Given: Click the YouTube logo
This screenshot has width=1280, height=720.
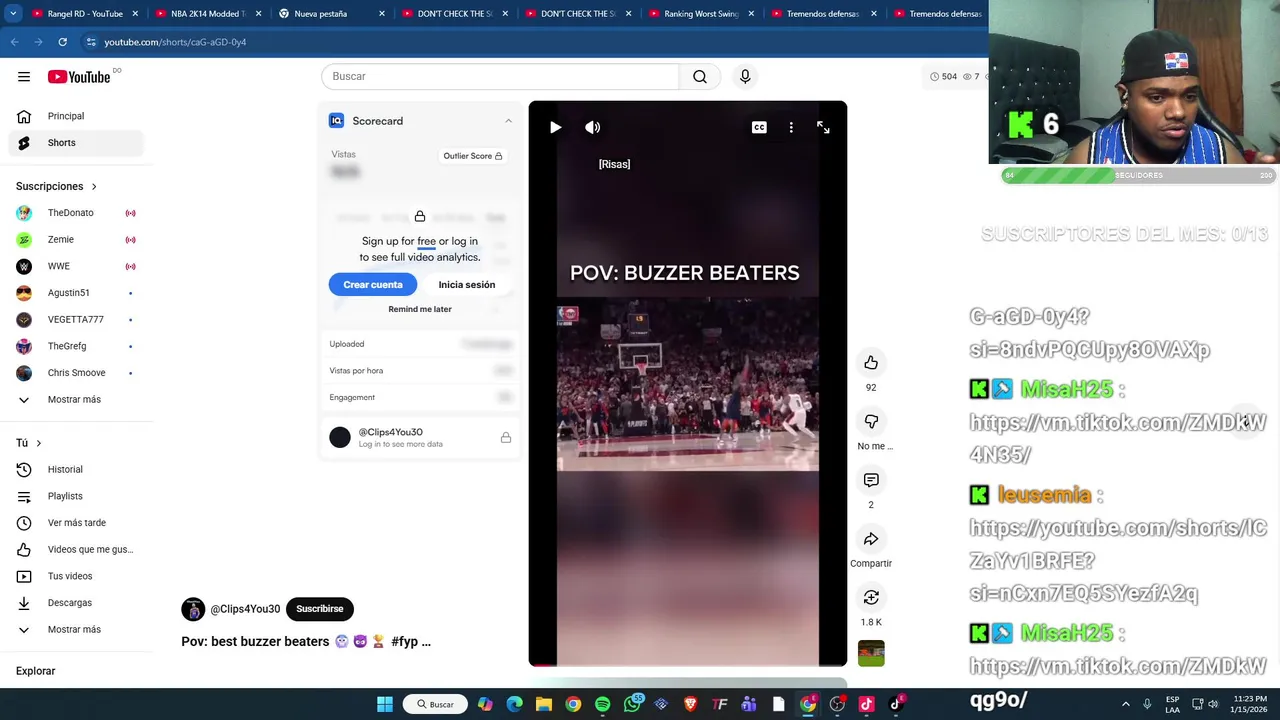Looking at the screenshot, I should point(79,77).
